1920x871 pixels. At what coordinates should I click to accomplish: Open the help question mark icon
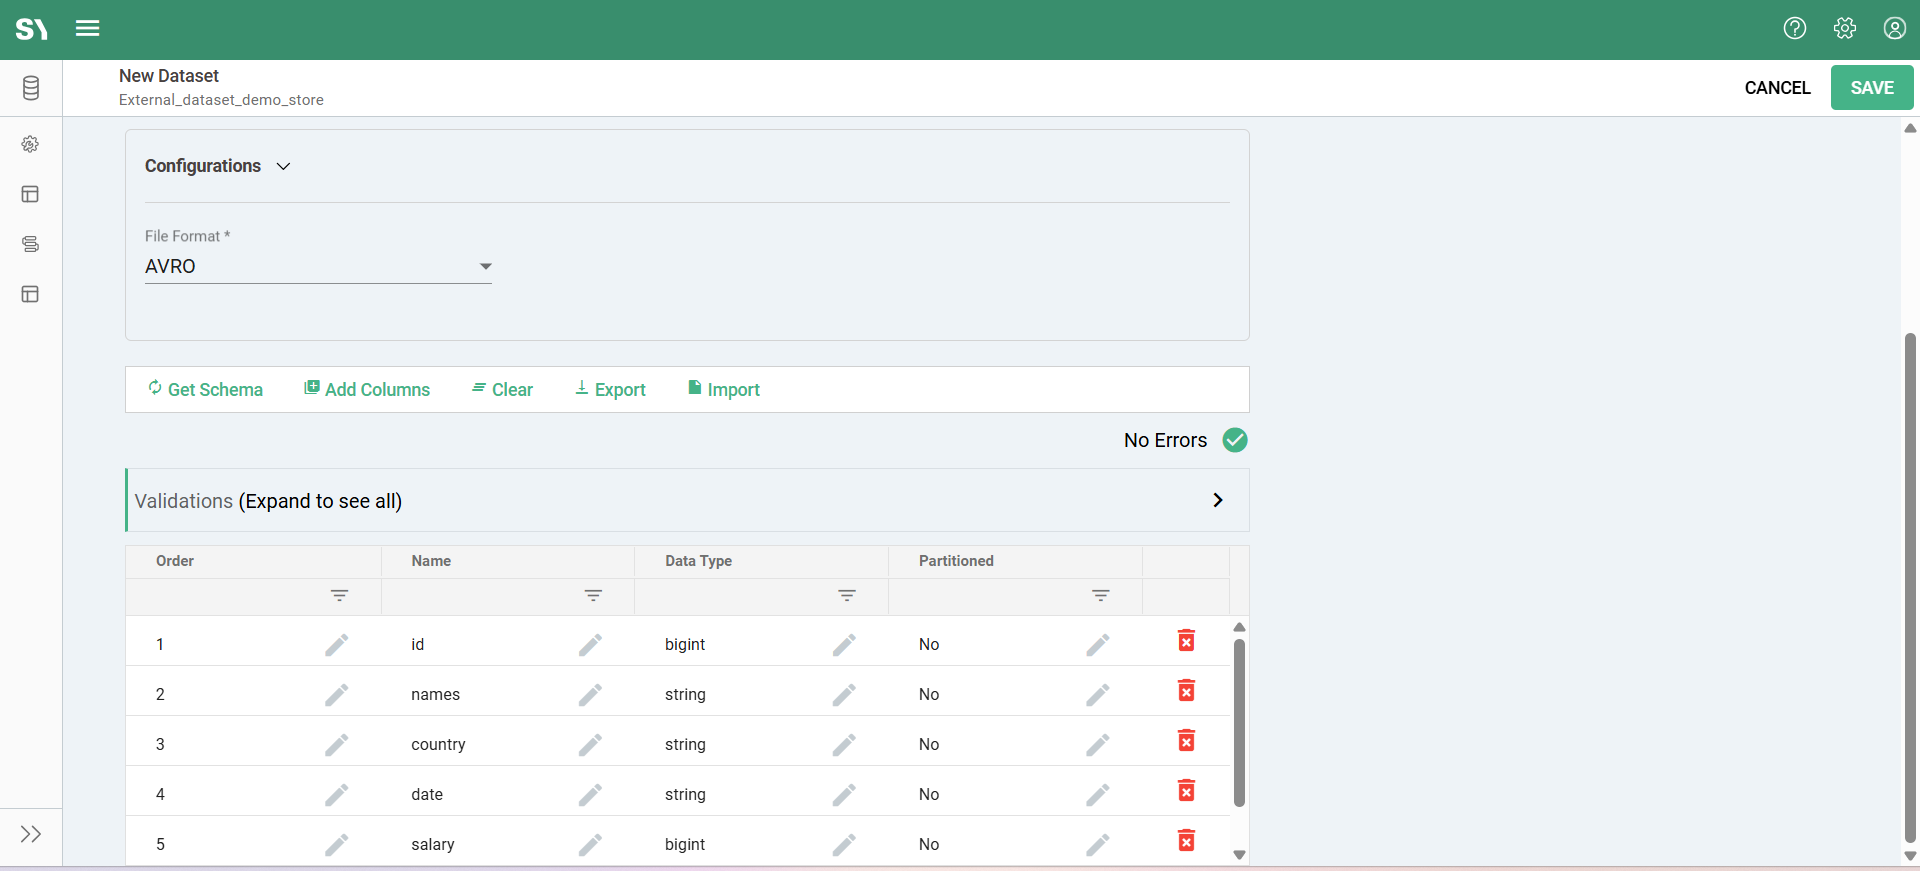[x=1795, y=28]
